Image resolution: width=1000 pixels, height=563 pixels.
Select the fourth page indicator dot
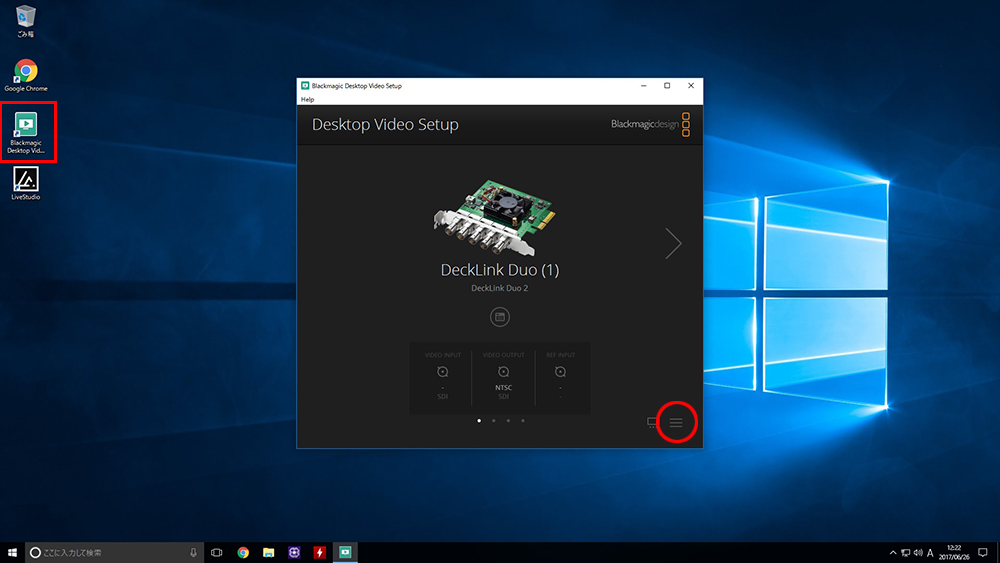coord(523,421)
